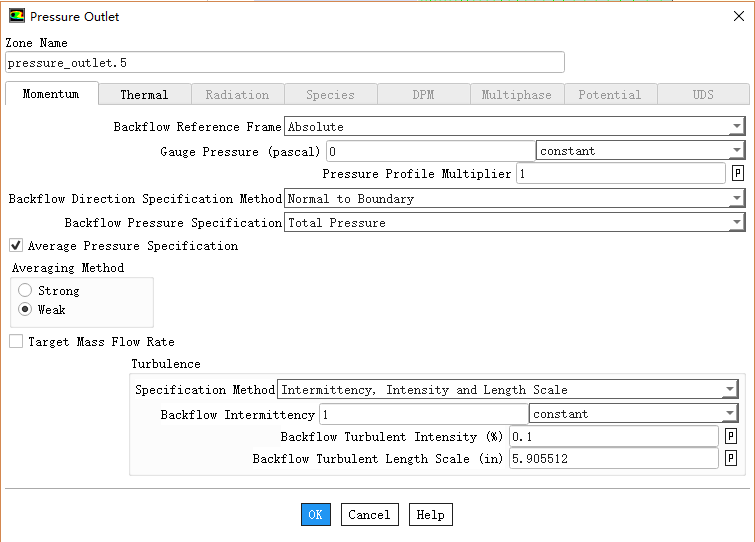
Task: Enable the Target Mass Flow Rate checkbox
Action: click(x=16, y=342)
